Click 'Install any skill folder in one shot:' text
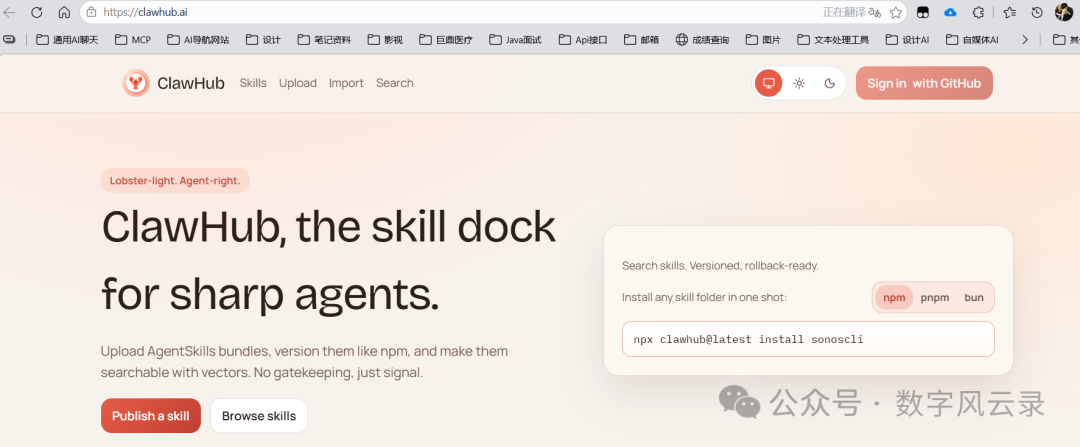The width and height of the screenshot is (1080, 447). click(x=704, y=298)
